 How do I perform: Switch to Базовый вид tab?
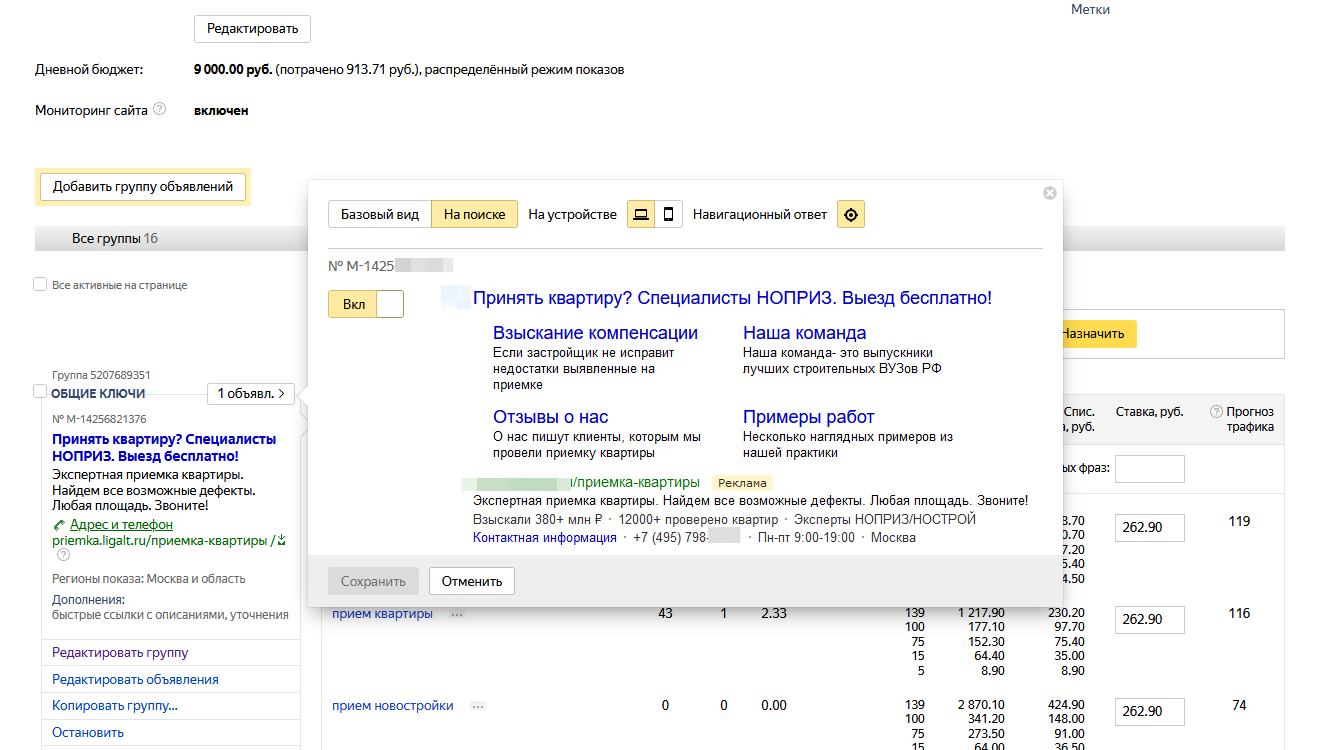(380, 214)
